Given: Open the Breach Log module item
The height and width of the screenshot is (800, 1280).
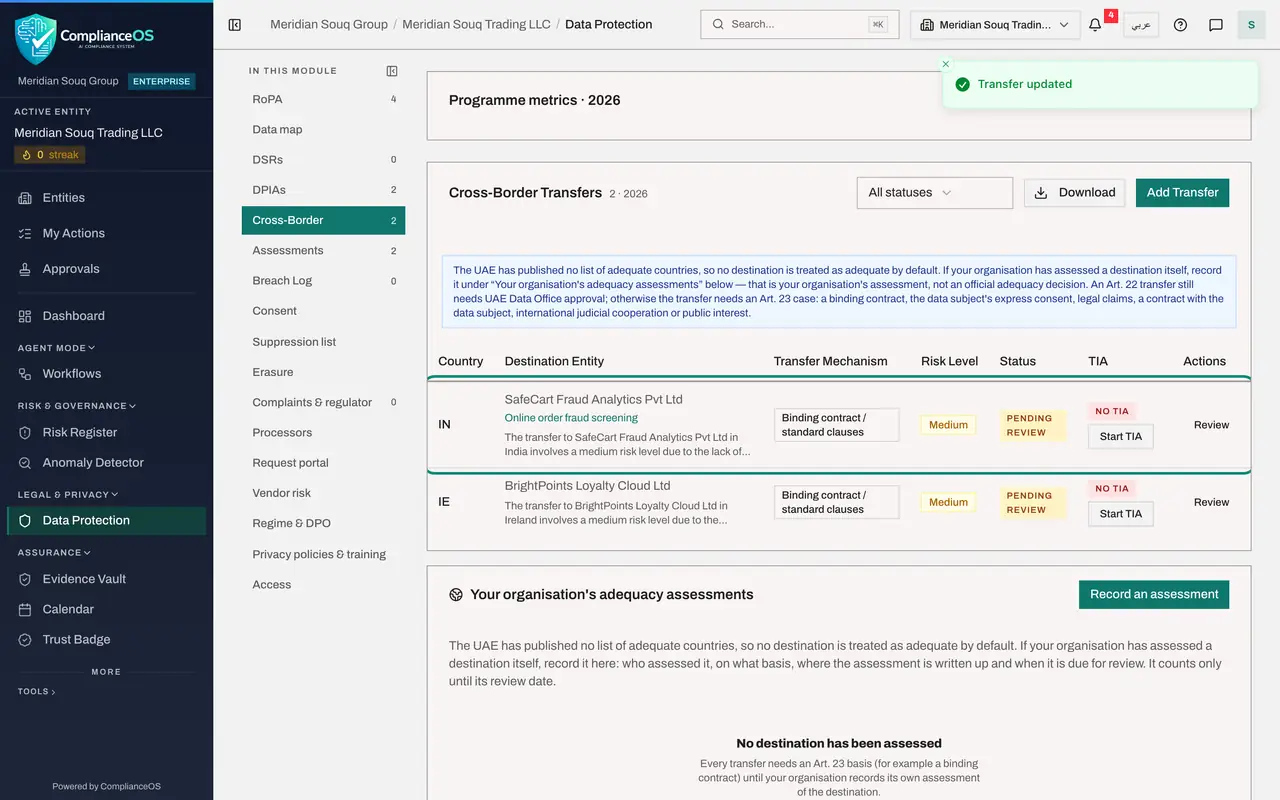Looking at the screenshot, I should (x=323, y=281).
